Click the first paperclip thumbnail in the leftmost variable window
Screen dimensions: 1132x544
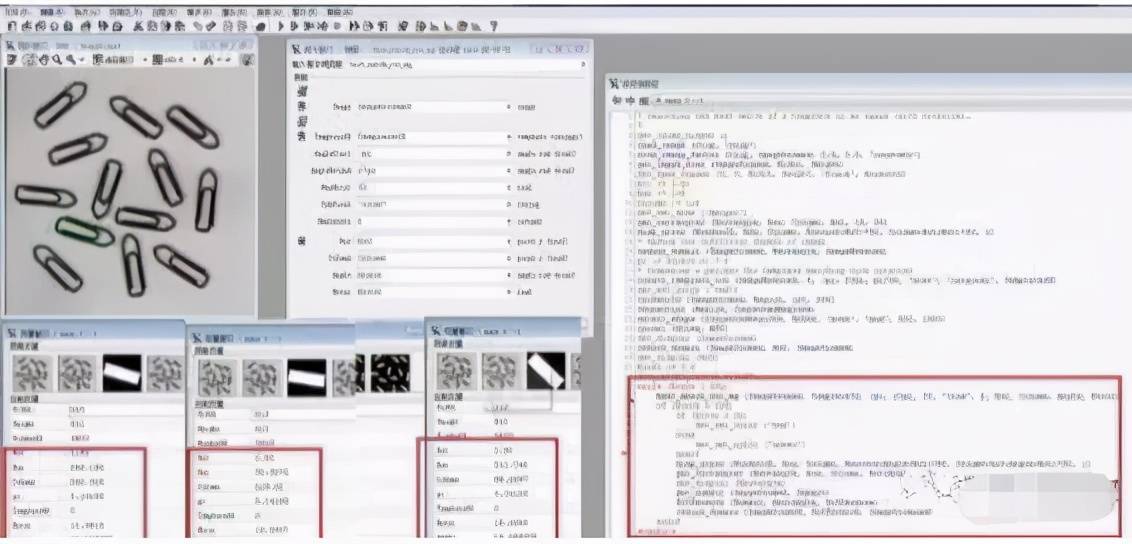(x=32, y=373)
